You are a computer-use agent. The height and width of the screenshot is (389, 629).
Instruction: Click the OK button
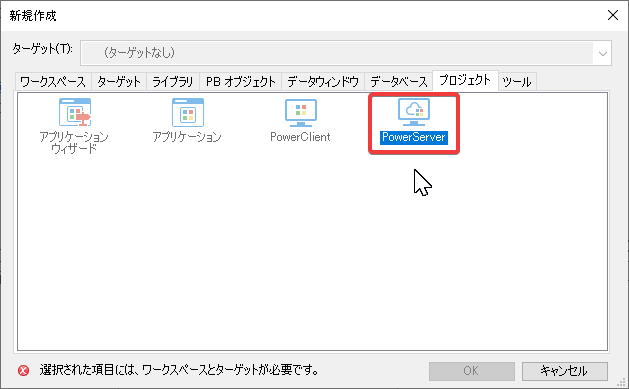471,371
